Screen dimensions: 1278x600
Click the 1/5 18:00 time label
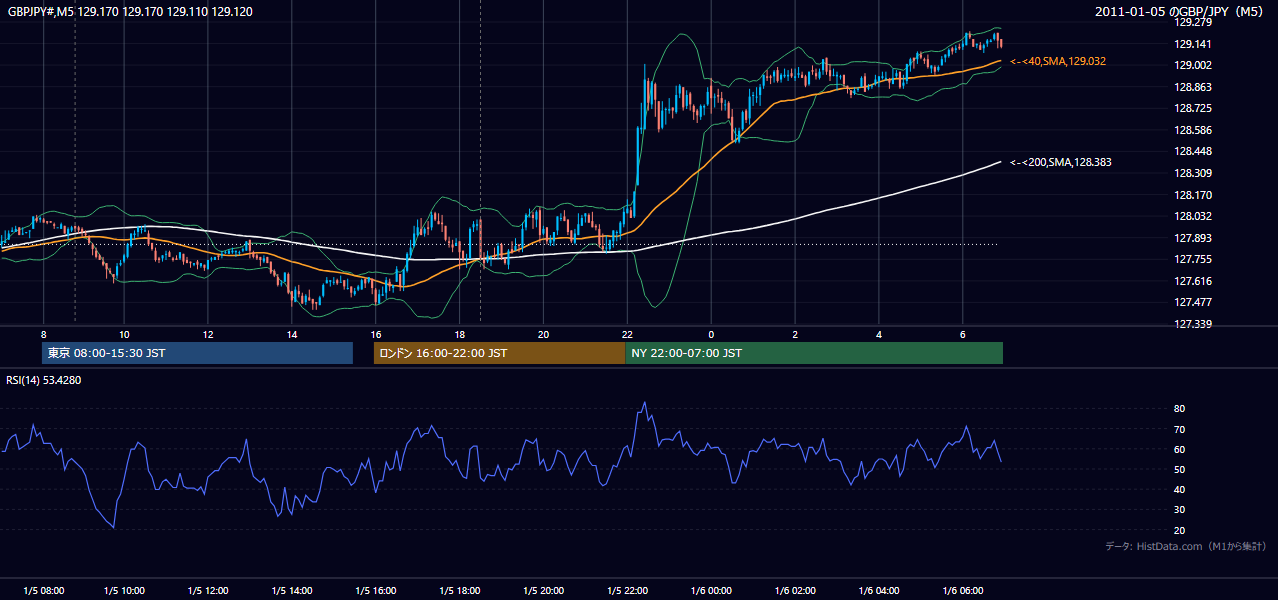tap(460, 591)
